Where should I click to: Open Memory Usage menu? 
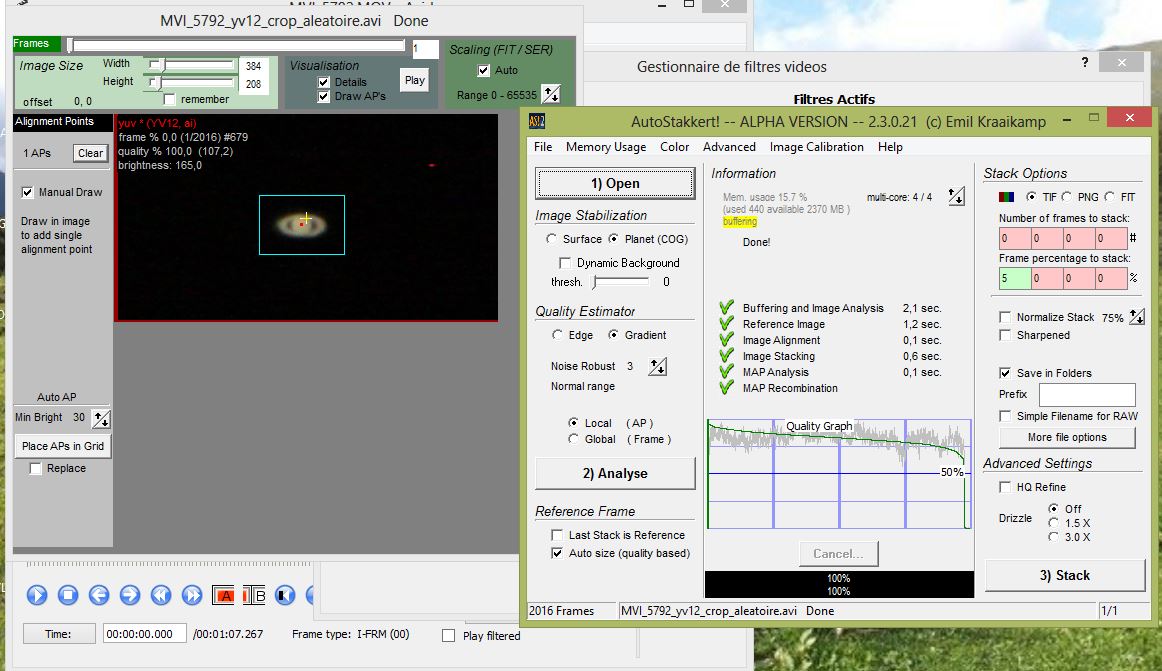click(606, 147)
